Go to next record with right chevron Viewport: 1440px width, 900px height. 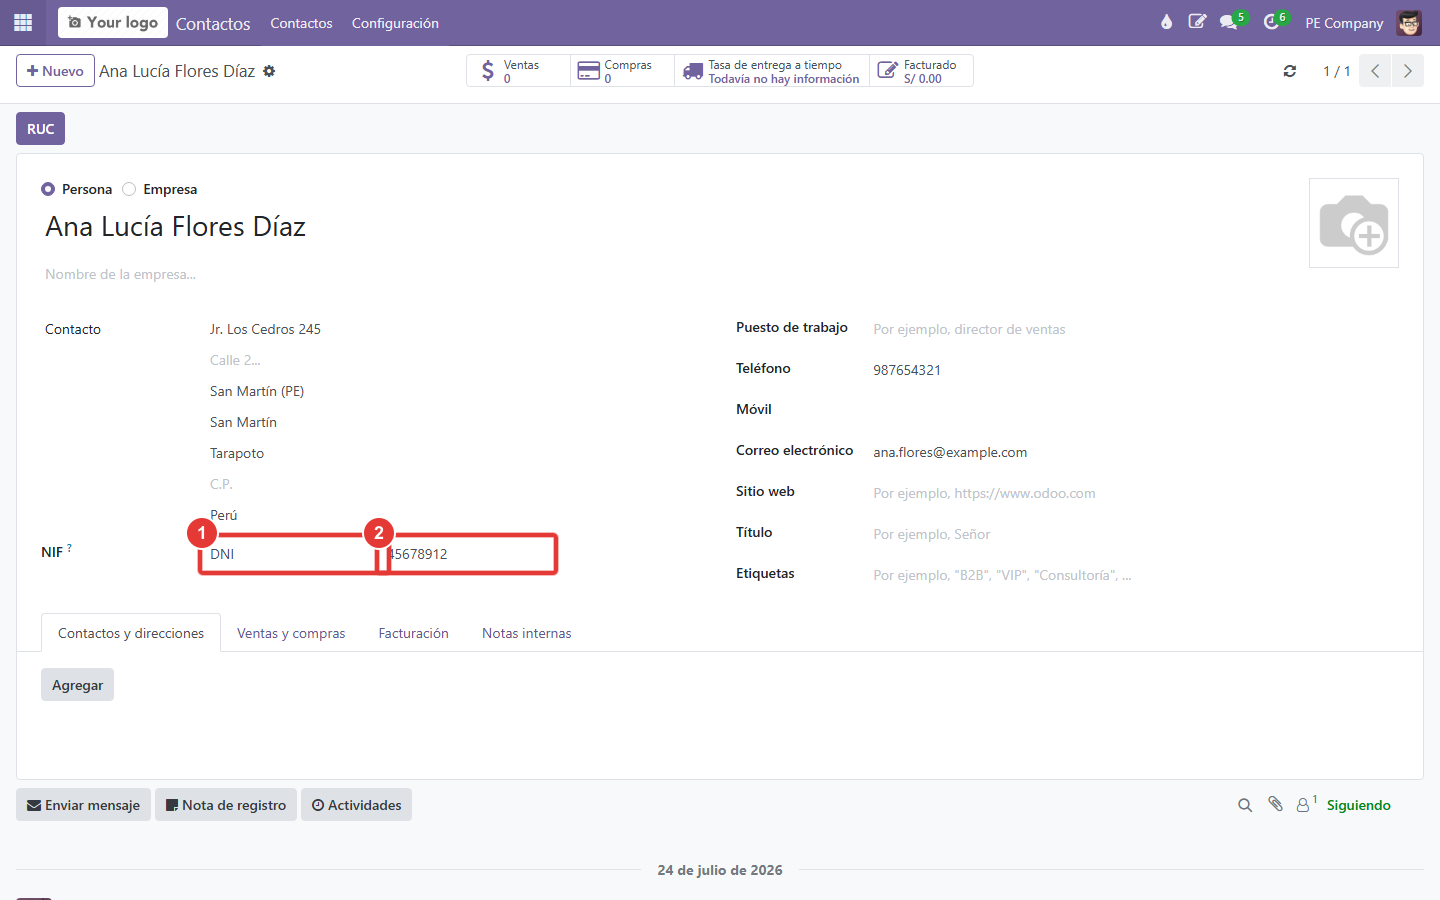tap(1408, 71)
